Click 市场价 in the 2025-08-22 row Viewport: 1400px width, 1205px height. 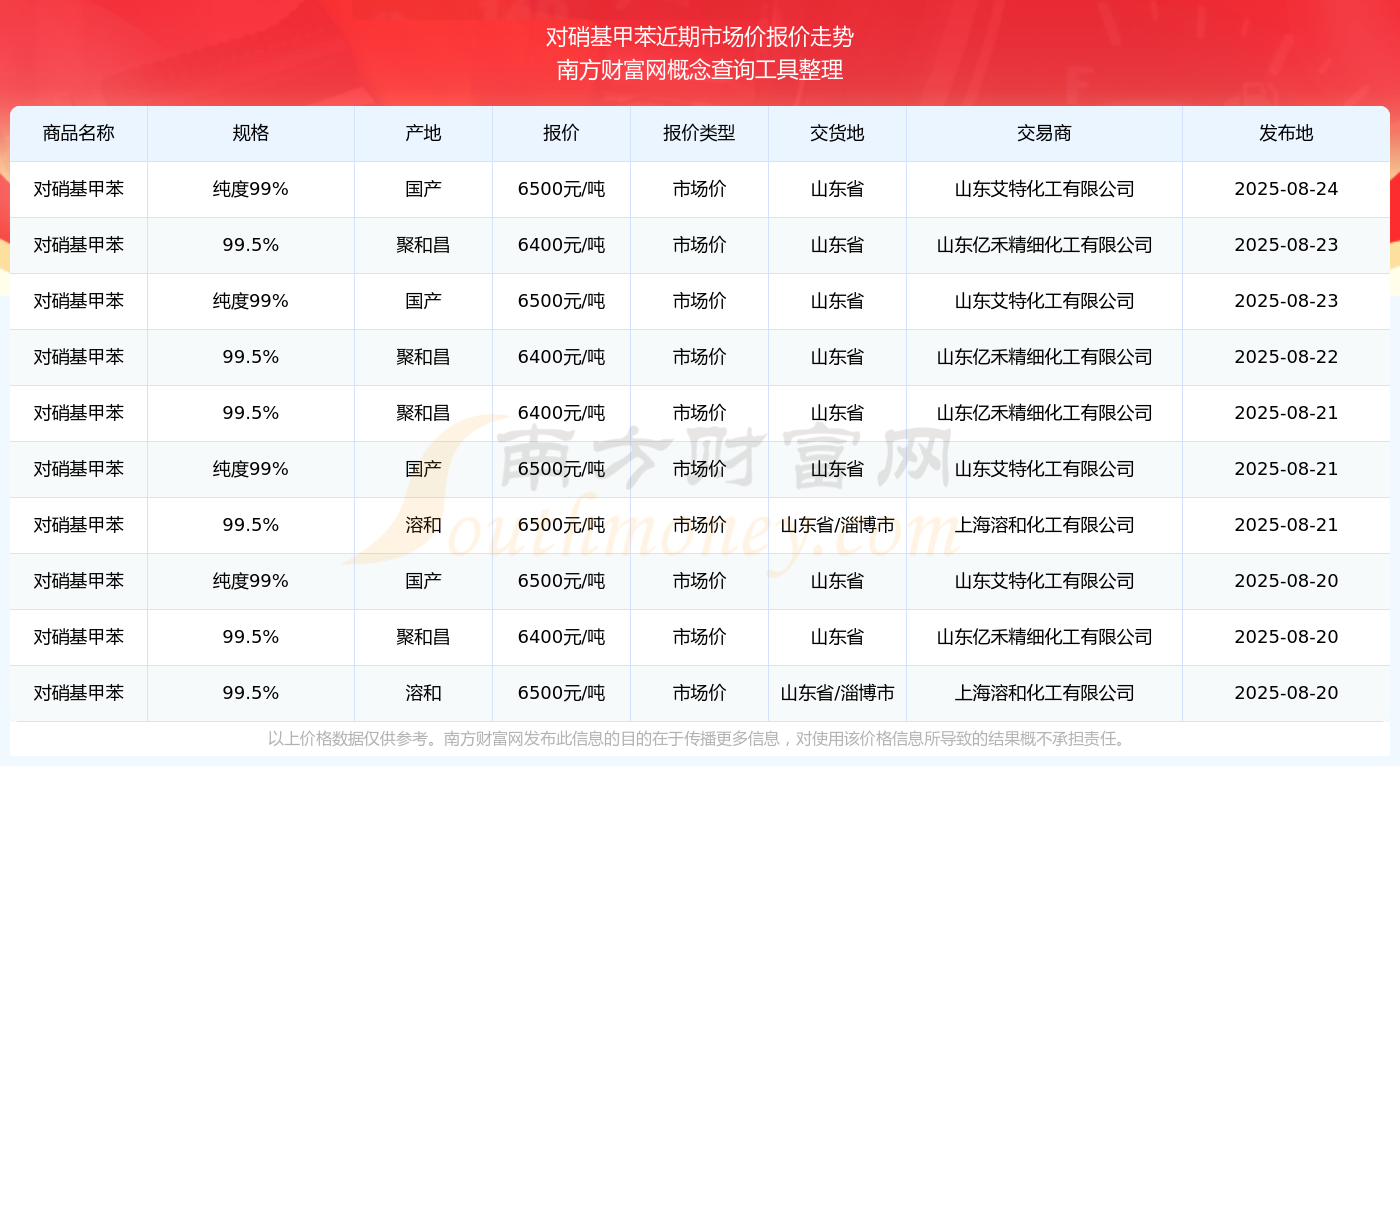click(699, 357)
